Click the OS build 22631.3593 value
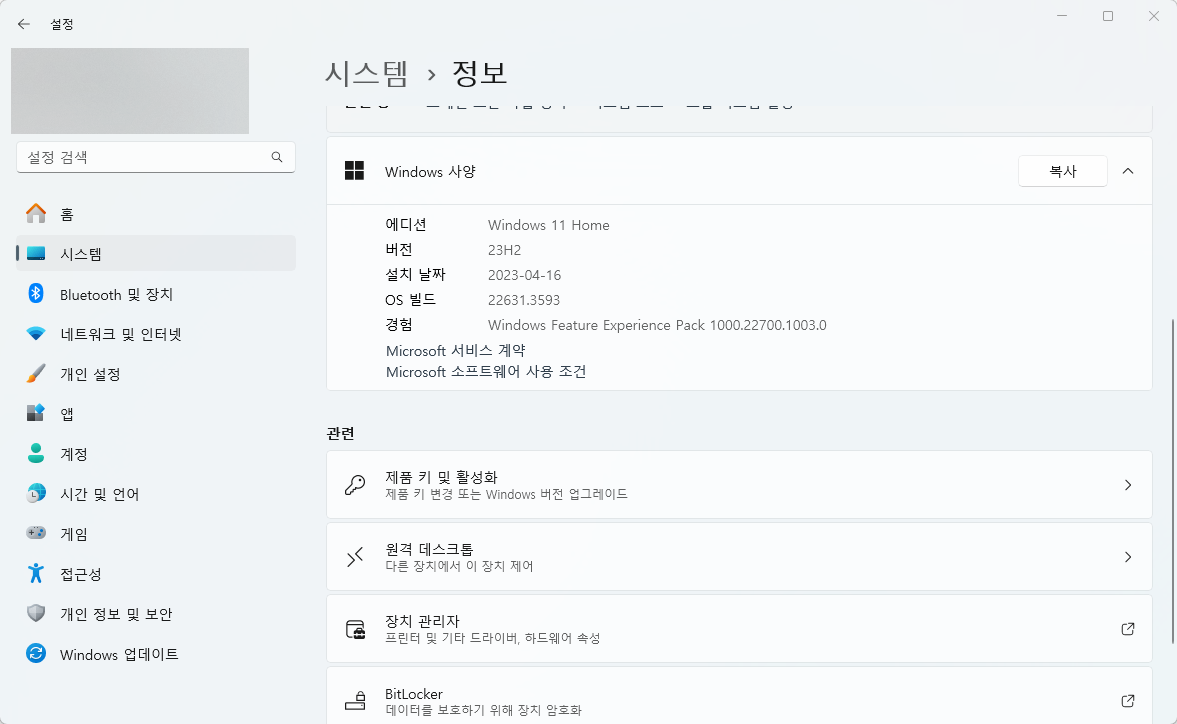The width and height of the screenshot is (1177, 724). point(523,300)
